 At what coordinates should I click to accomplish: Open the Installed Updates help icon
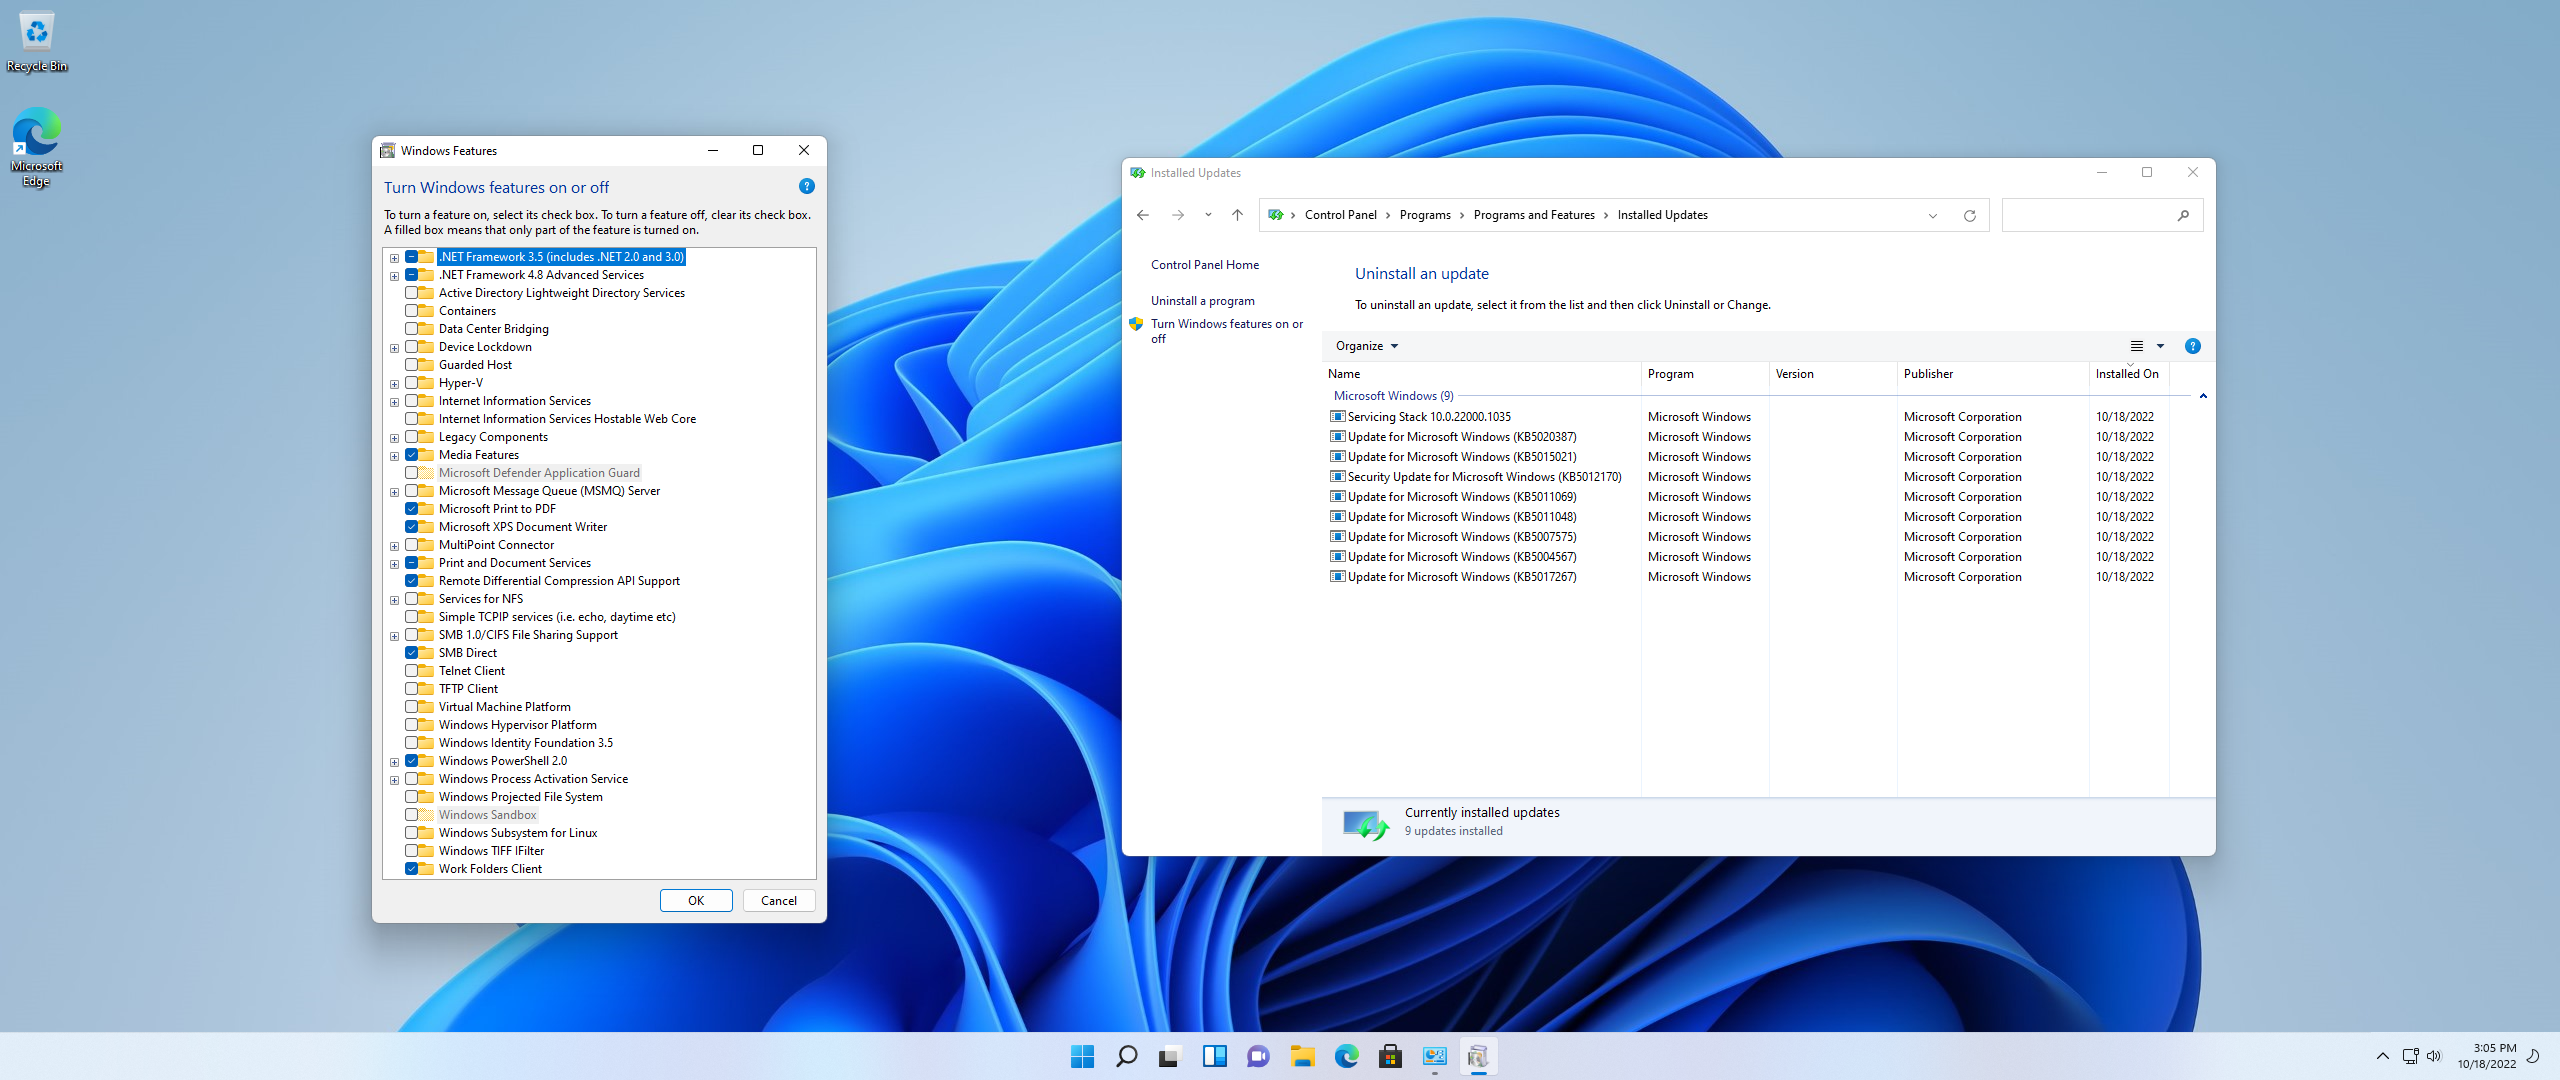[2193, 346]
